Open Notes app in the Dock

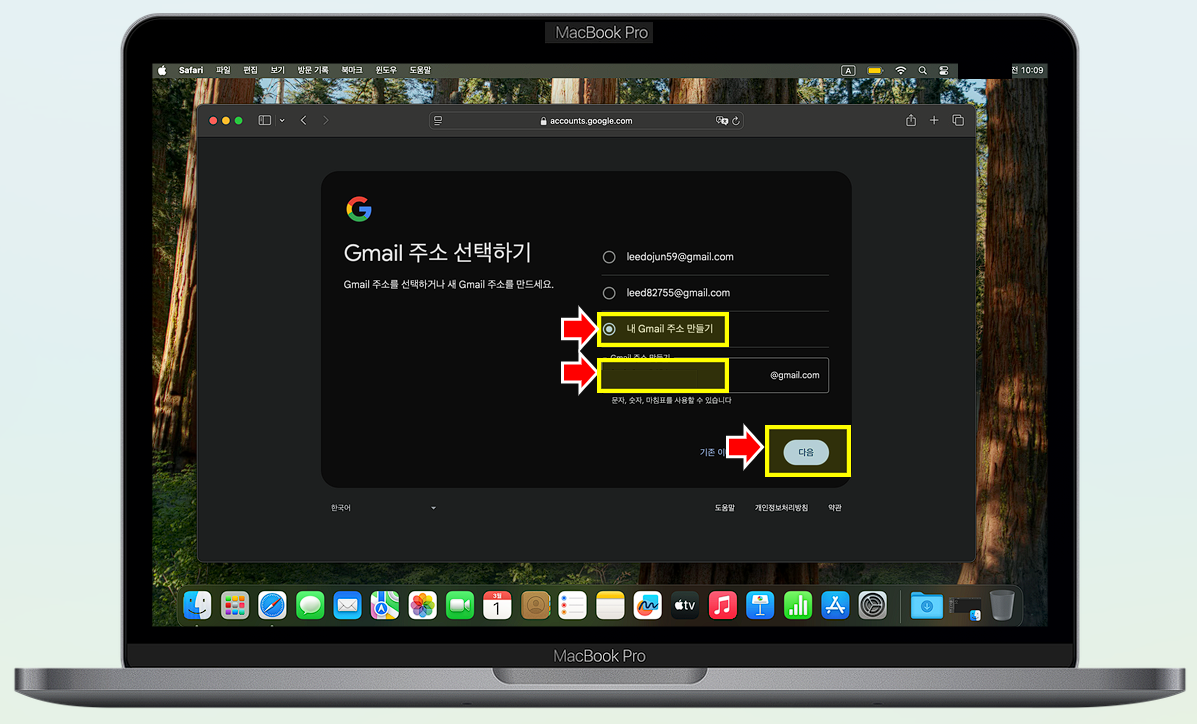tap(610, 606)
